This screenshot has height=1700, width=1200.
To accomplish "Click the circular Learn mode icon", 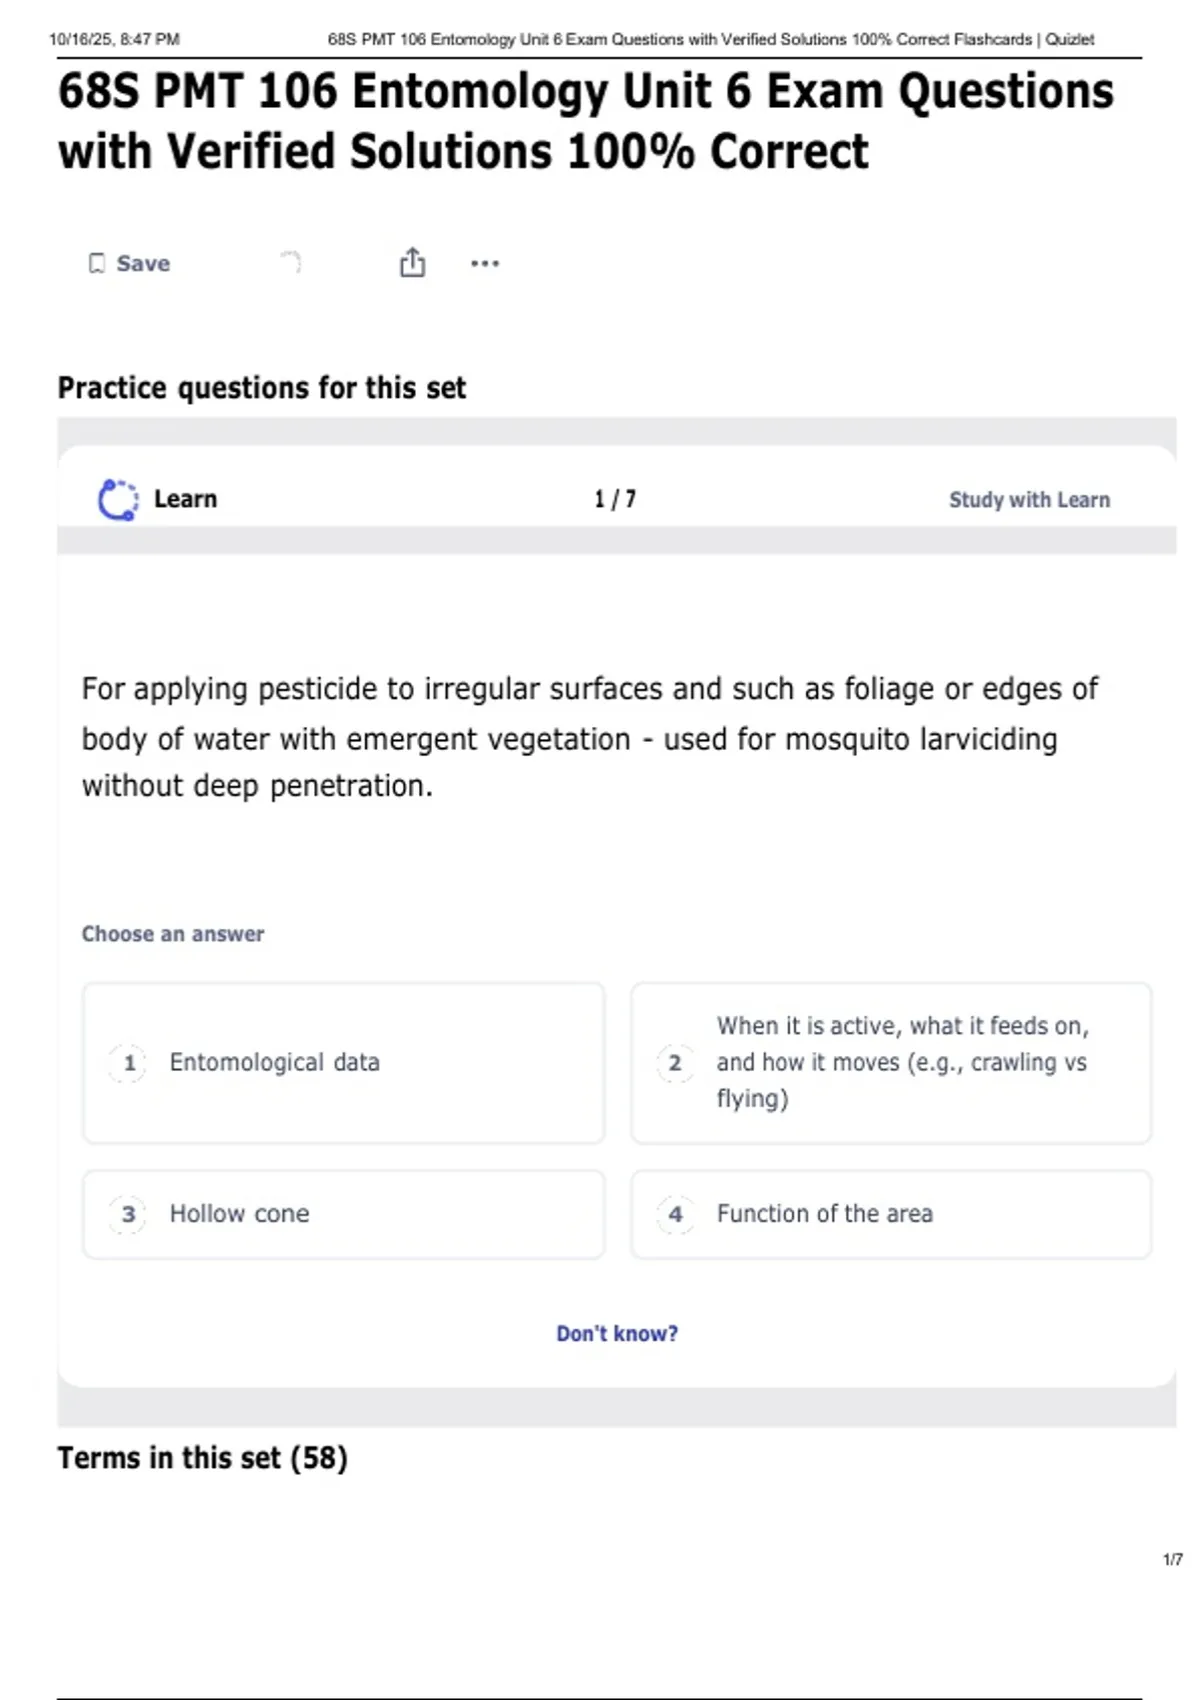I will [x=118, y=500].
